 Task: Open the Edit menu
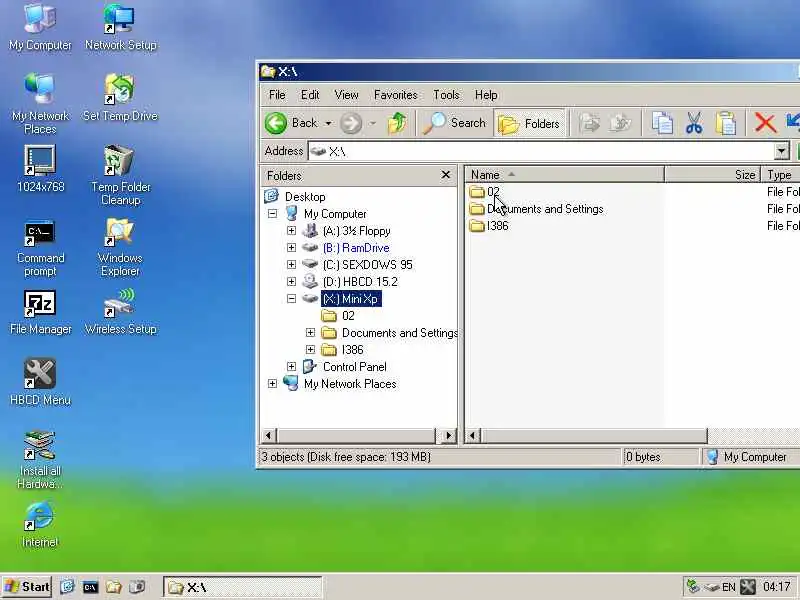[x=310, y=95]
